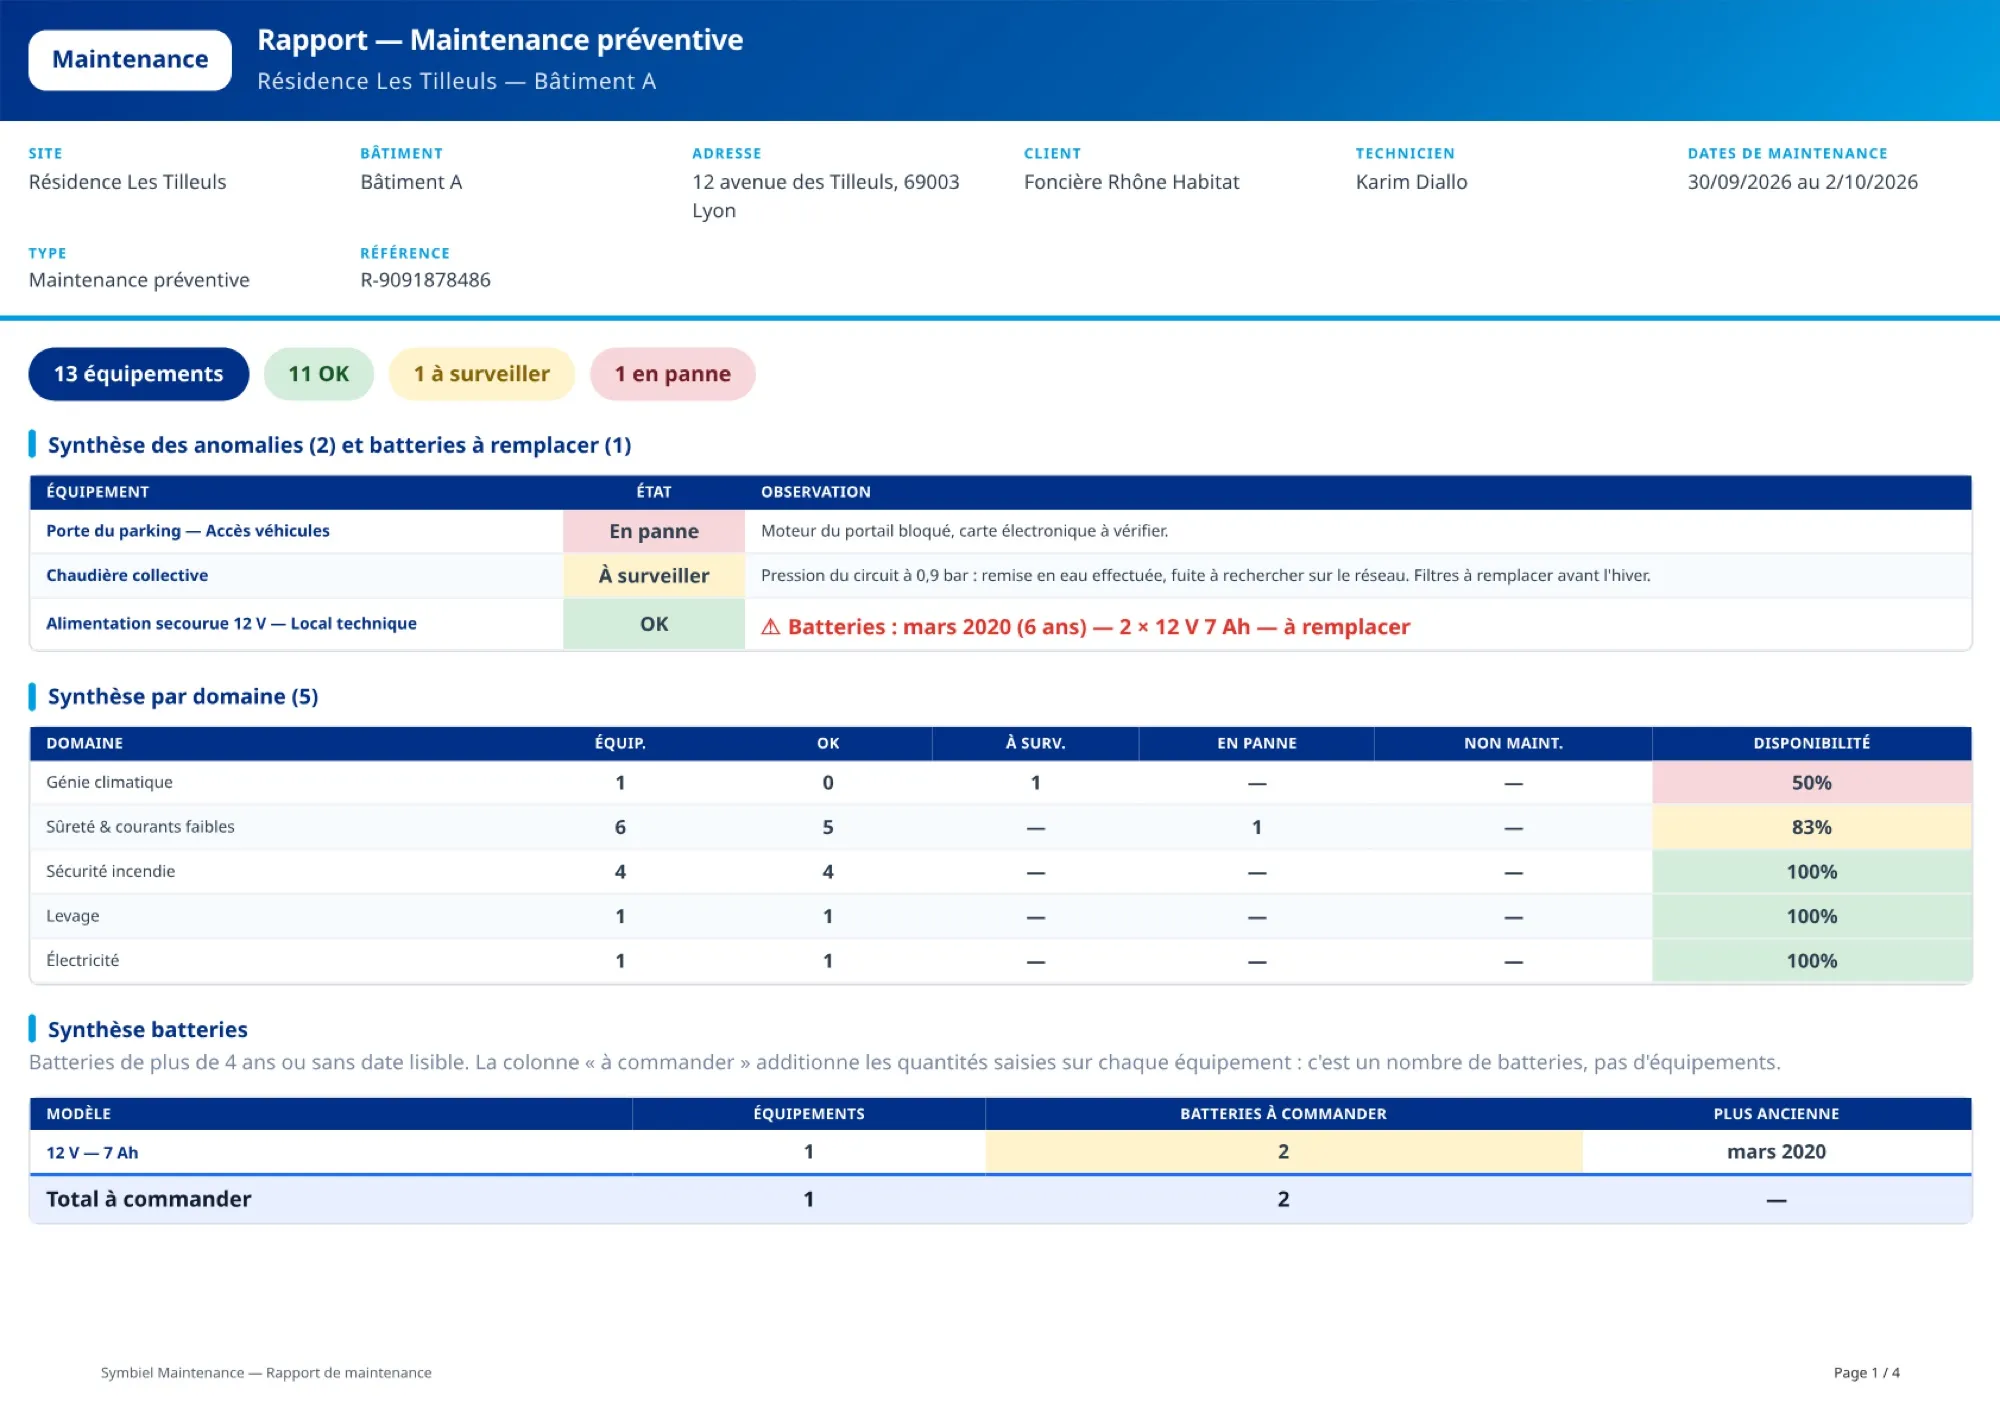This screenshot has width=2000, height=1415.
Task: Click the 'mars 2020' oldest battery cell
Action: (1776, 1152)
